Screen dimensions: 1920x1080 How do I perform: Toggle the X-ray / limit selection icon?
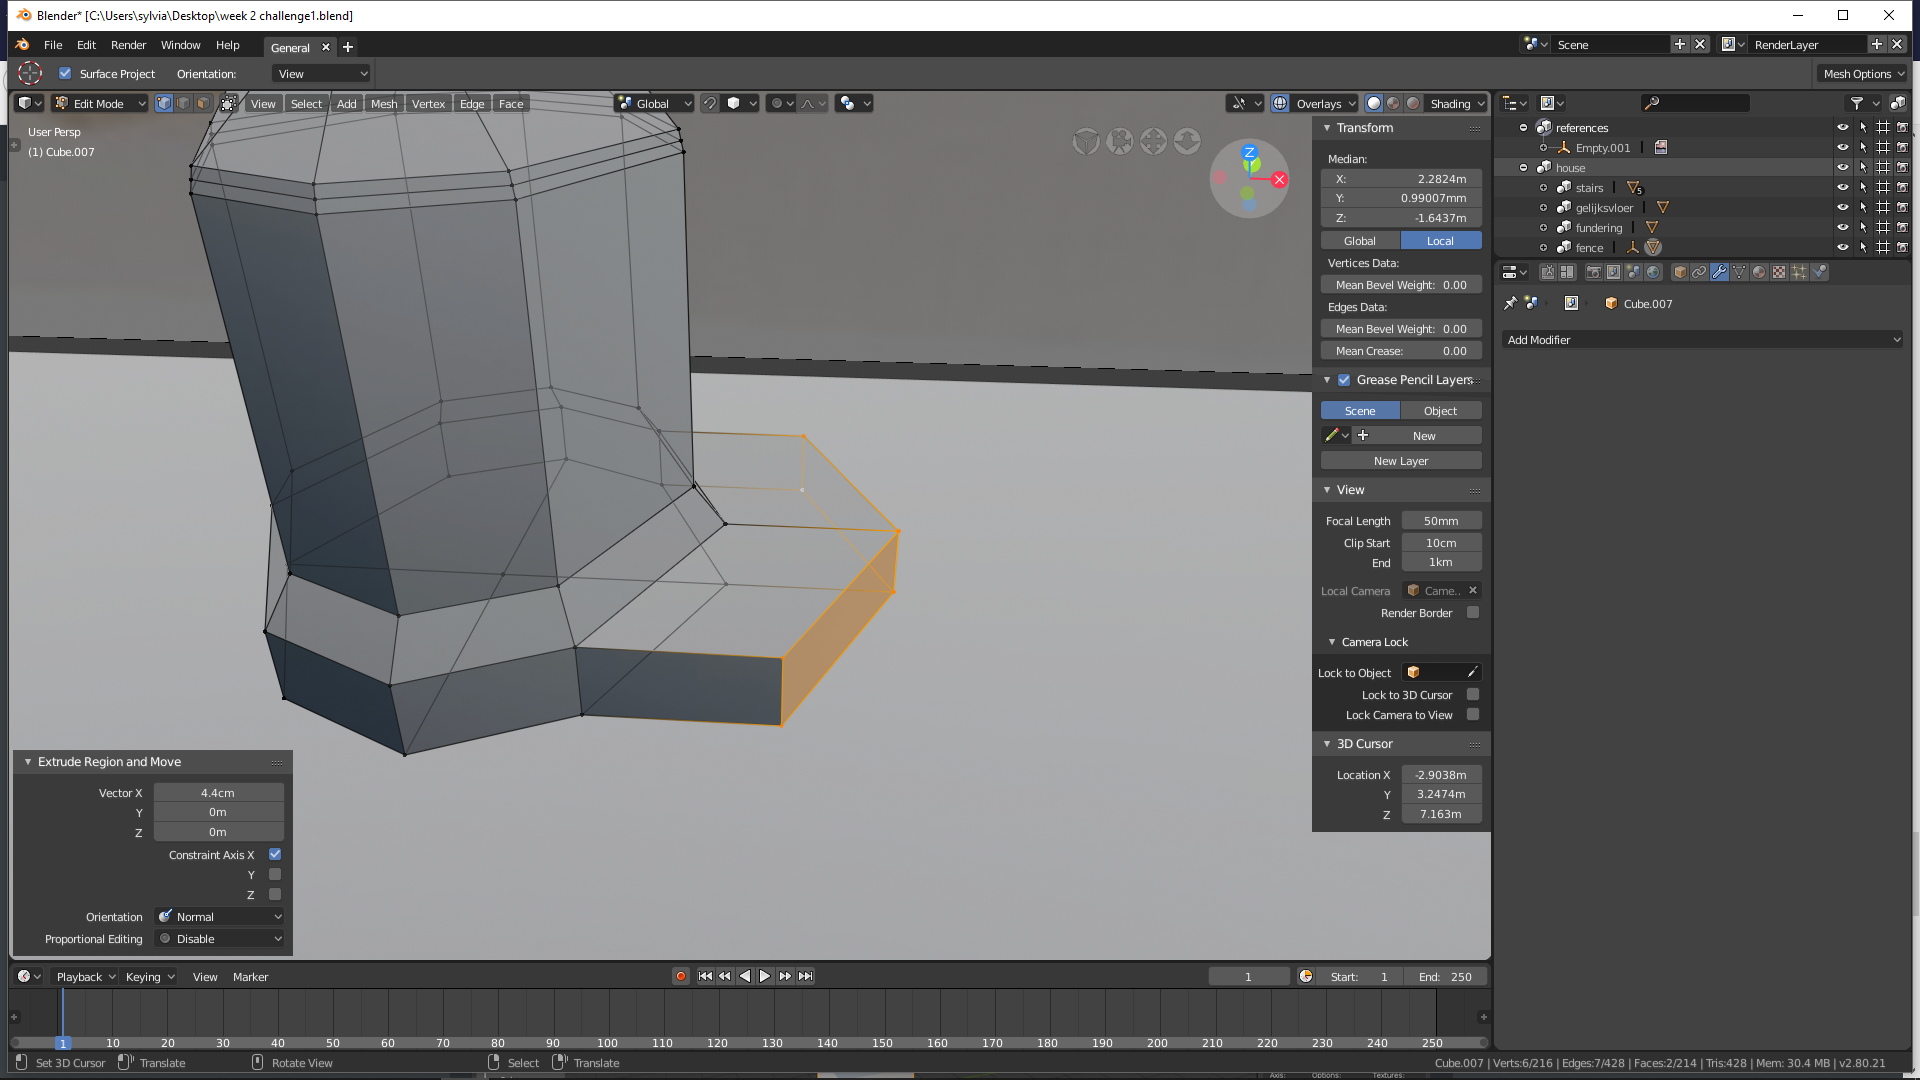coord(229,103)
